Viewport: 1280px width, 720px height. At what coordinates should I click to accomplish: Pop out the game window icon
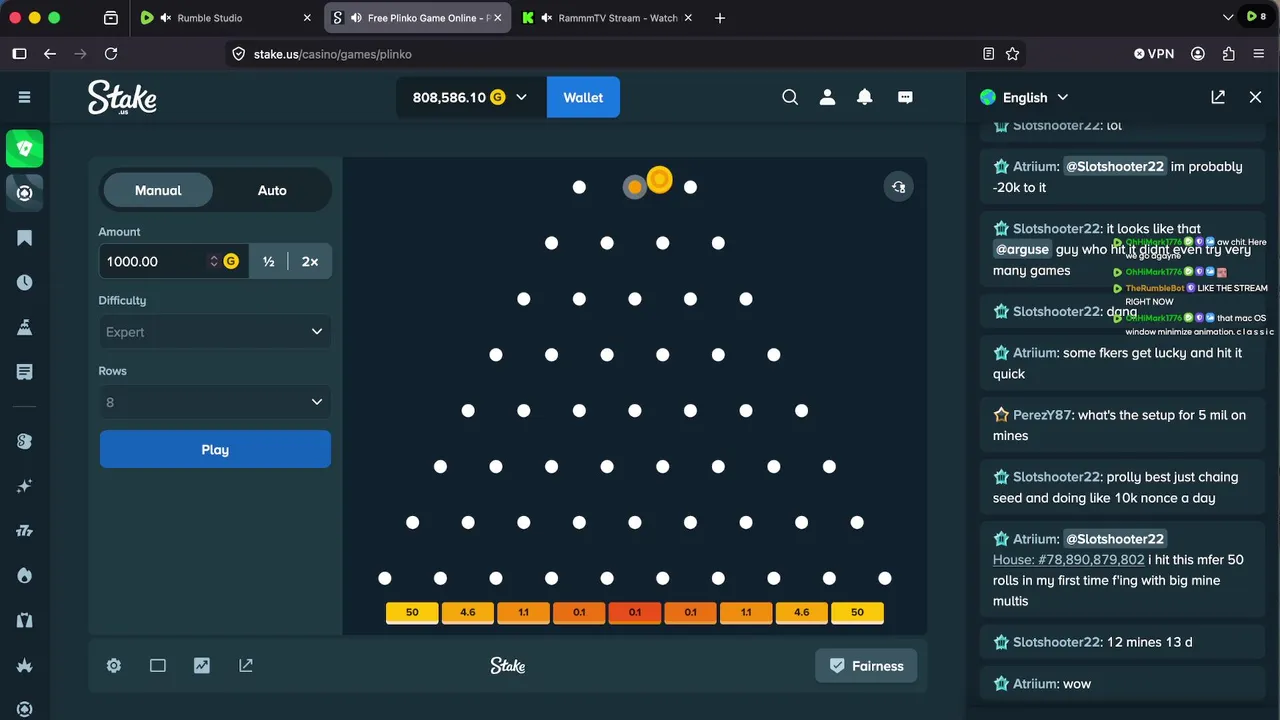(x=246, y=665)
